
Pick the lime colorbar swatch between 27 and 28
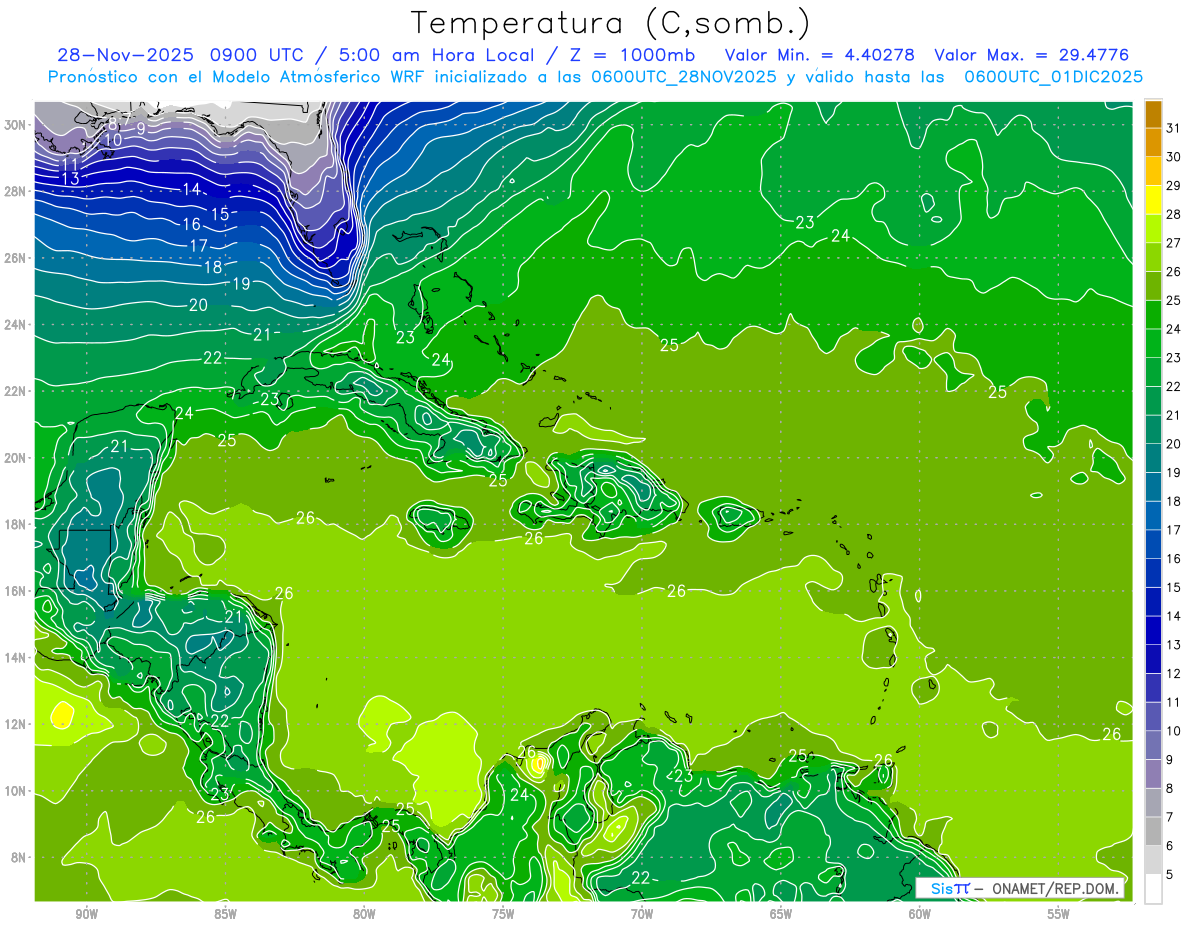click(1153, 228)
